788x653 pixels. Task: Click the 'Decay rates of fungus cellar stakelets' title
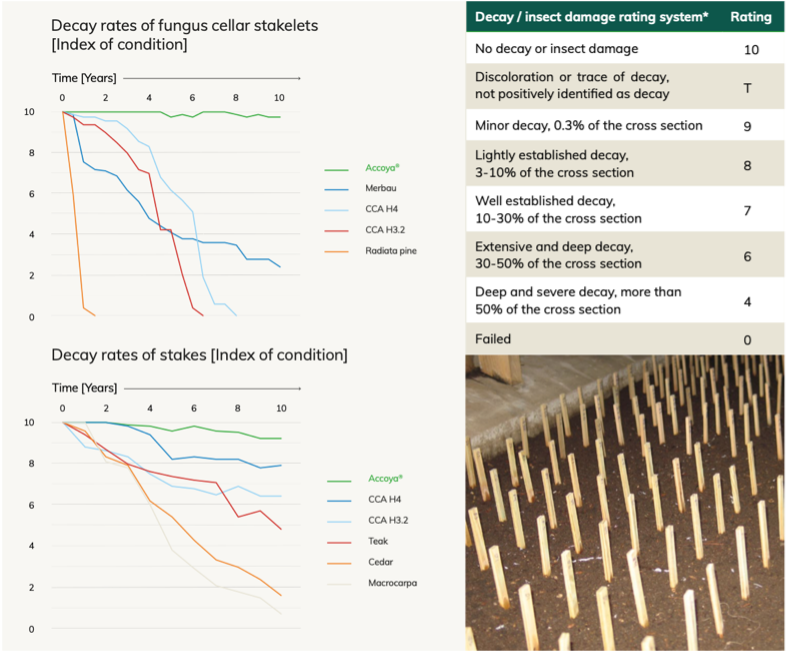pyautogui.click(x=184, y=35)
